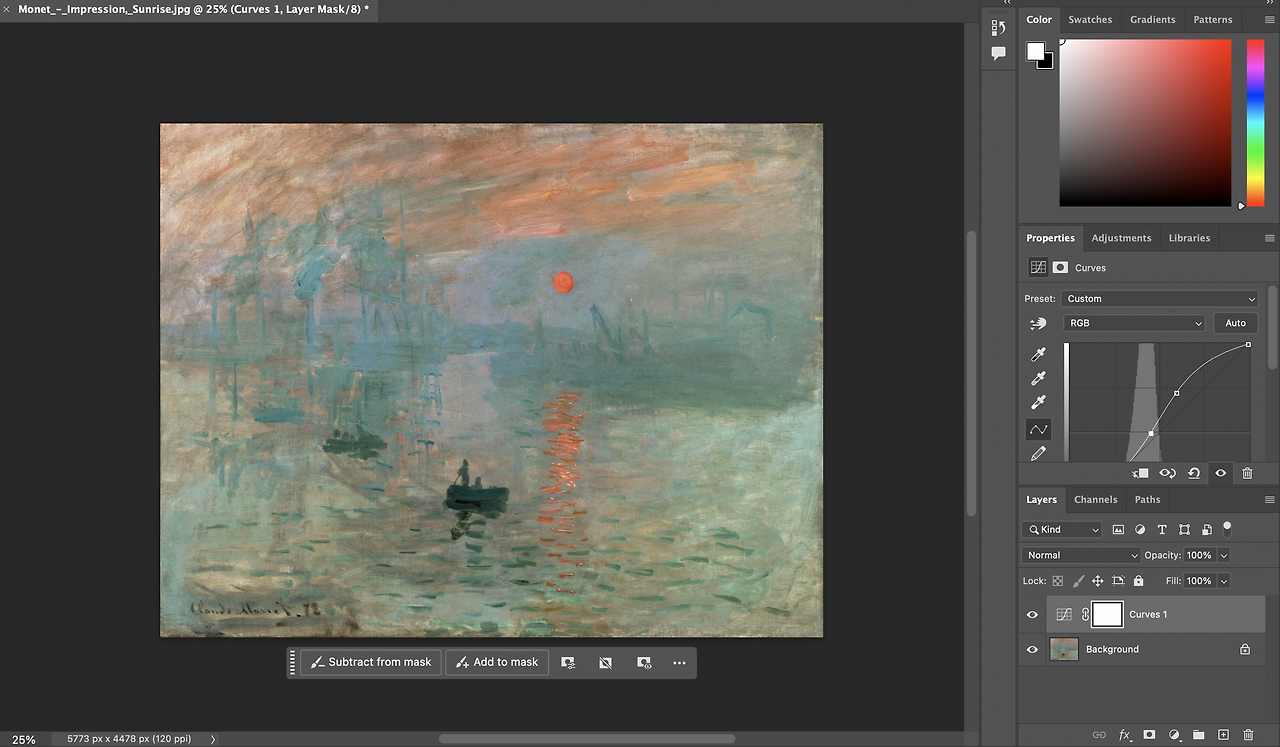Screen dimensions: 1280x747
Task: Open the layer style fx menu
Action: pyautogui.click(x=1124, y=735)
